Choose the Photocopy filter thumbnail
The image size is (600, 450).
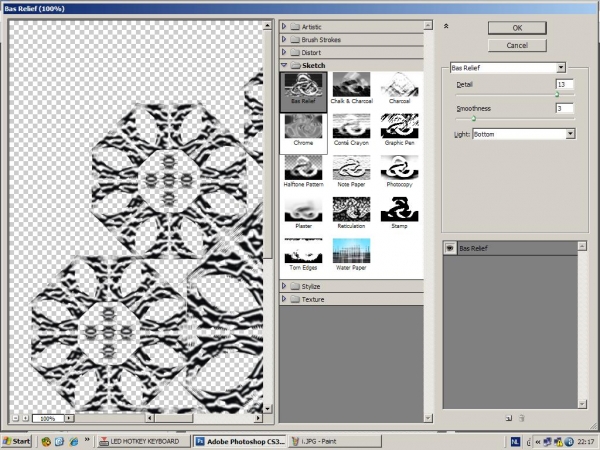(399, 171)
